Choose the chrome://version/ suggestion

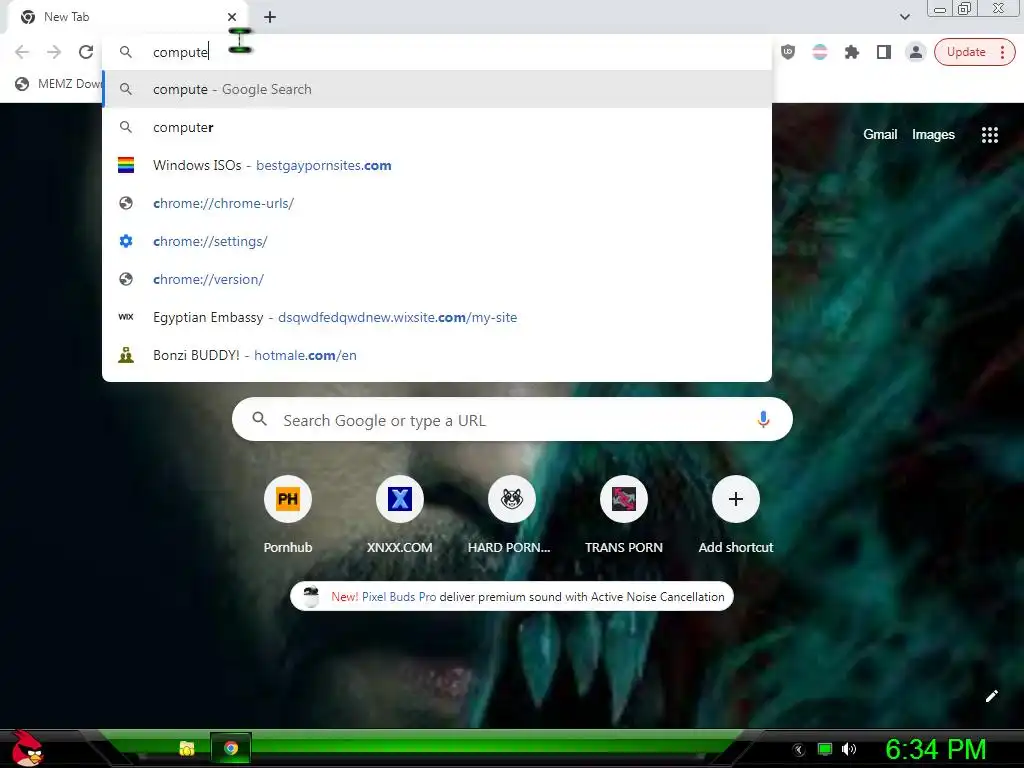point(437,279)
